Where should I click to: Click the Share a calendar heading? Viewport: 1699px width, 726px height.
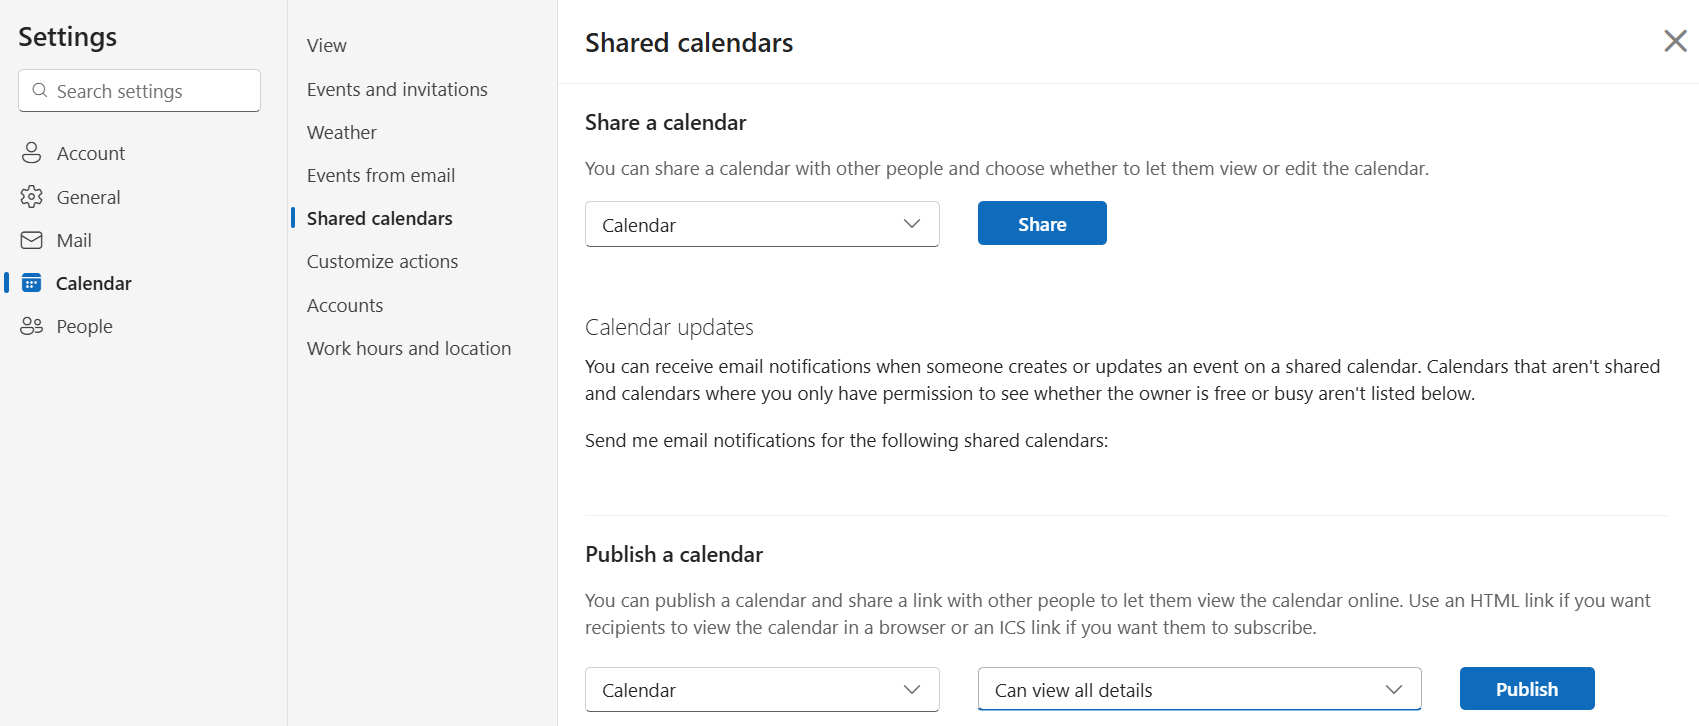(666, 122)
